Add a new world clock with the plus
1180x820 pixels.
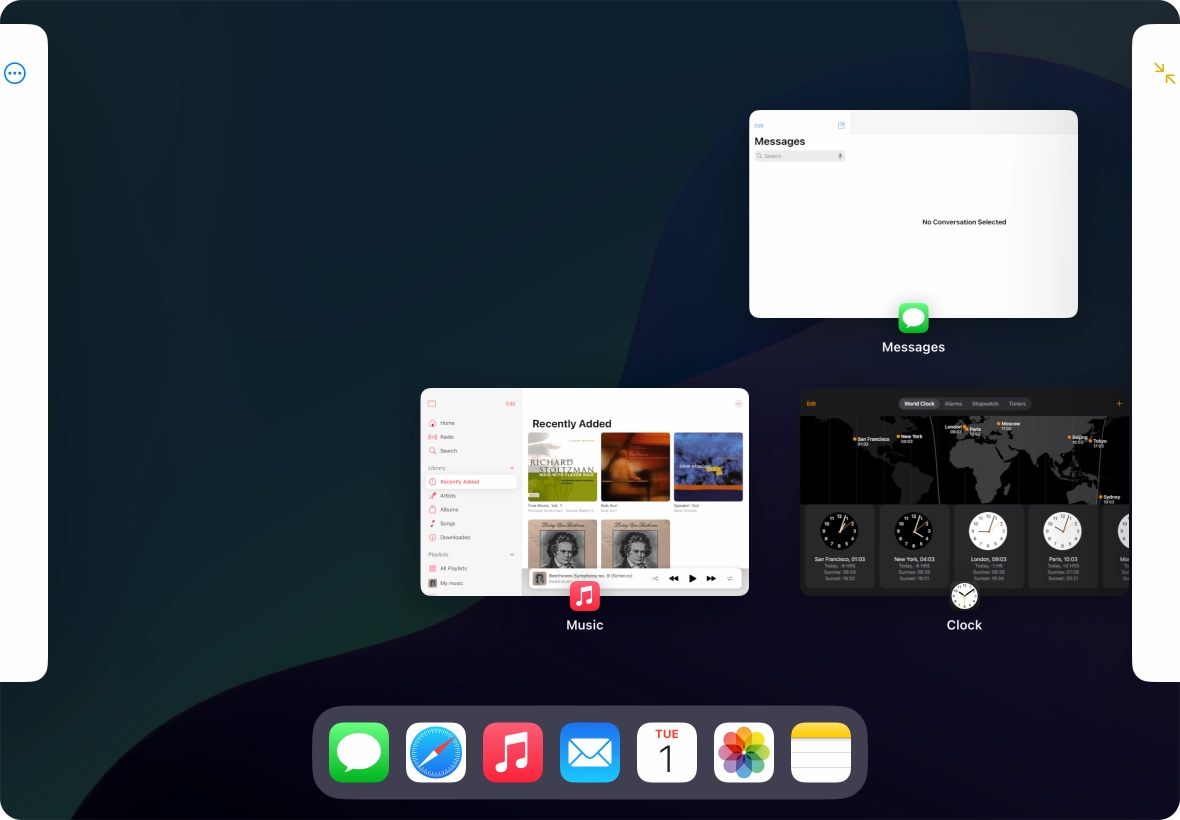[1119, 403]
